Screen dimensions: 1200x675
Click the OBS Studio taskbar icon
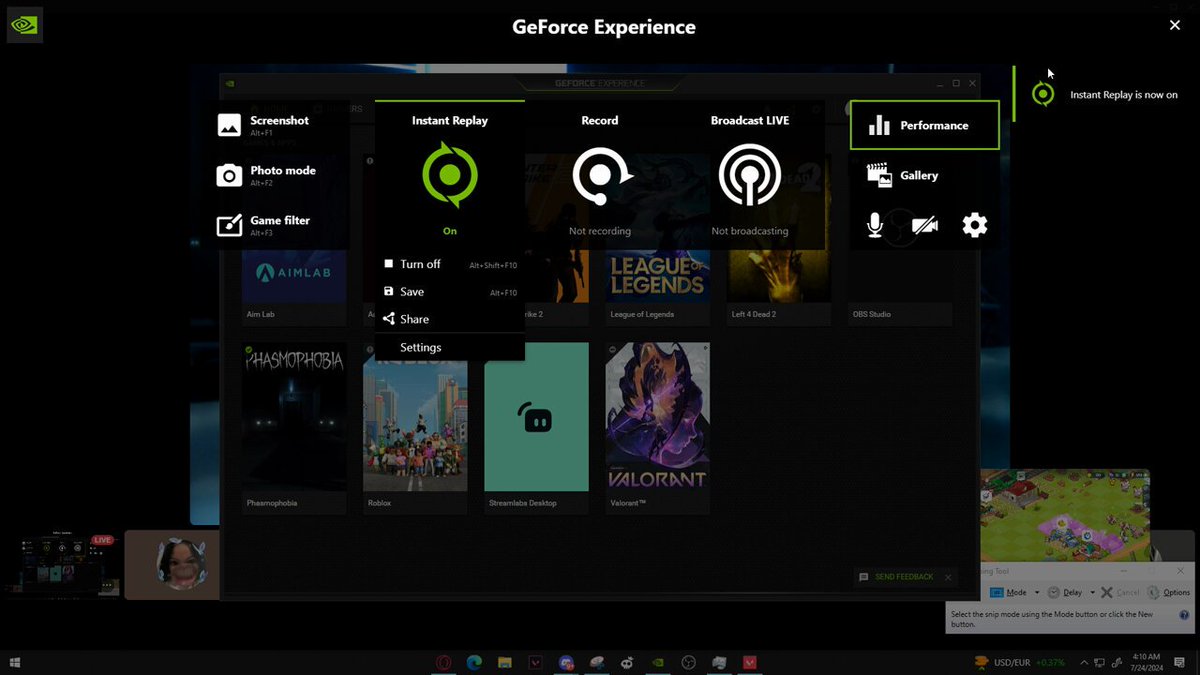(x=688, y=662)
